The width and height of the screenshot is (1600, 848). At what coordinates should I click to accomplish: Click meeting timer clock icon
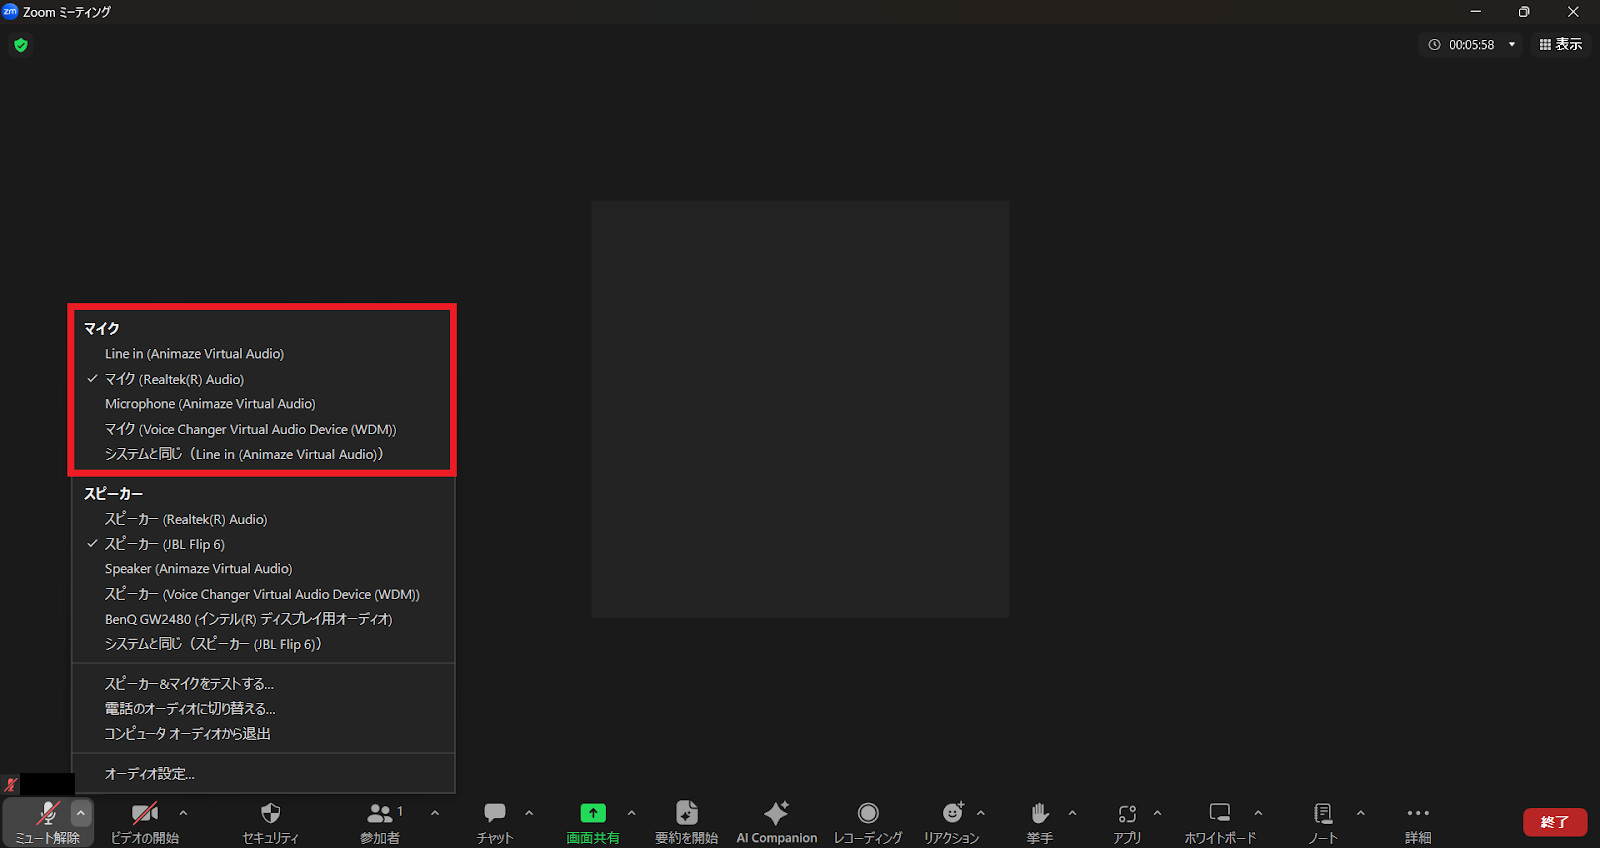(1434, 45)
